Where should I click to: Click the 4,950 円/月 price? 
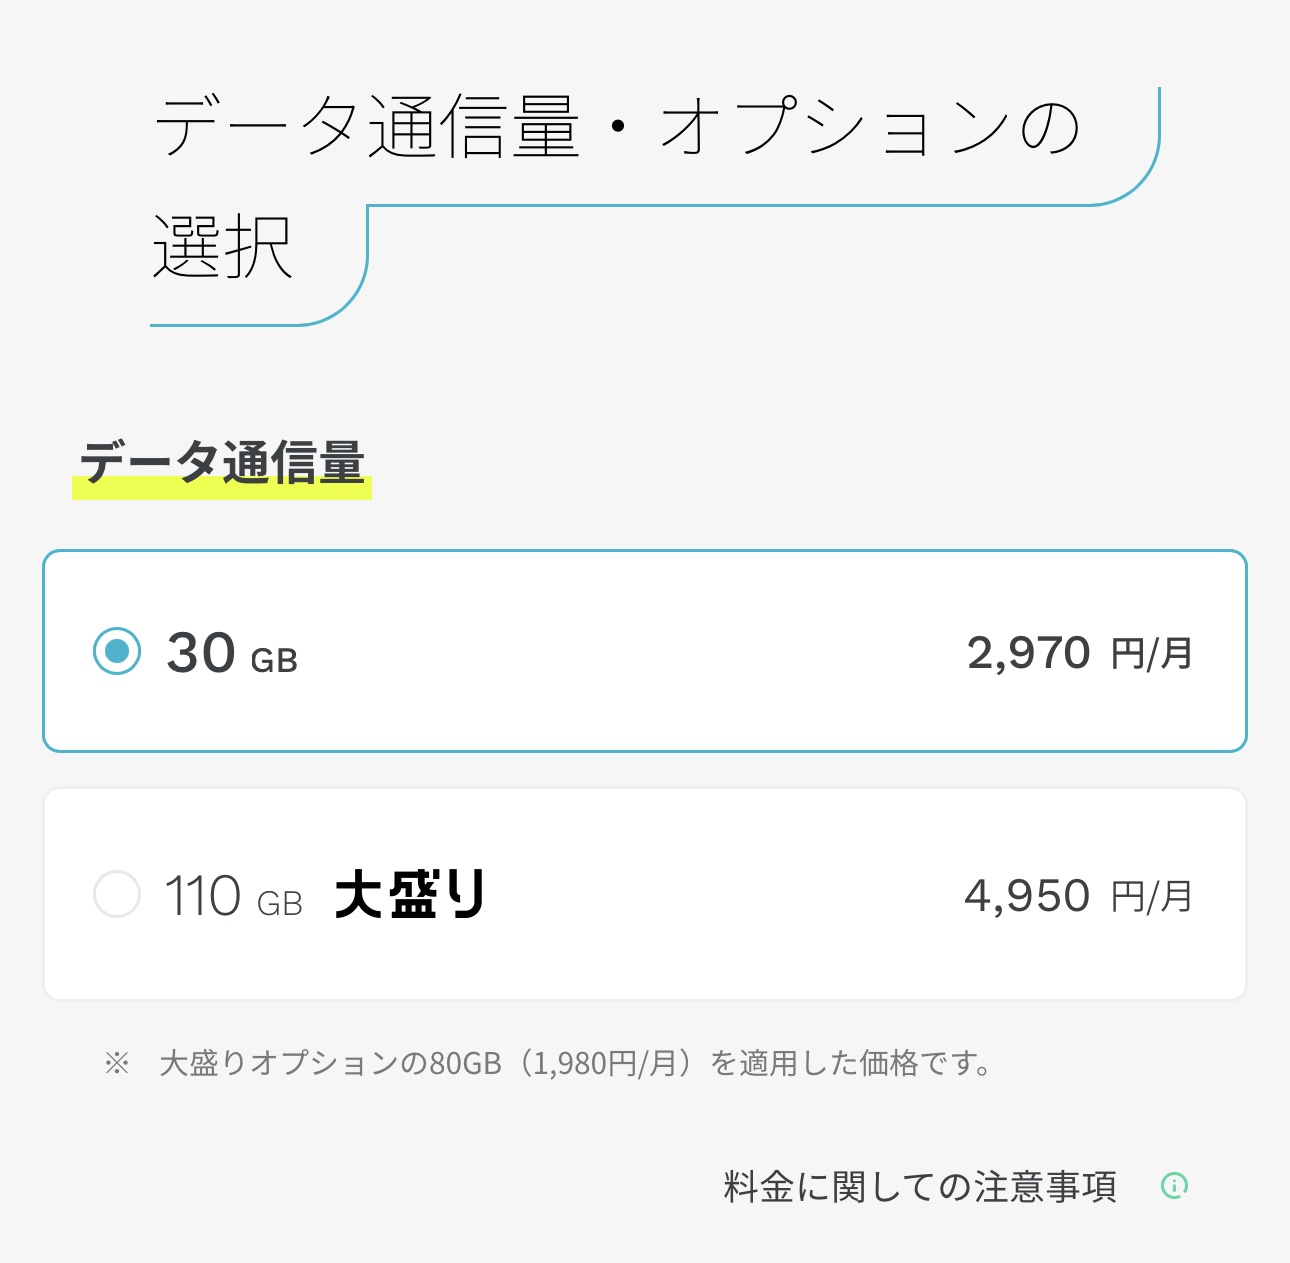pyautogui.click(x=1078, y=896)
